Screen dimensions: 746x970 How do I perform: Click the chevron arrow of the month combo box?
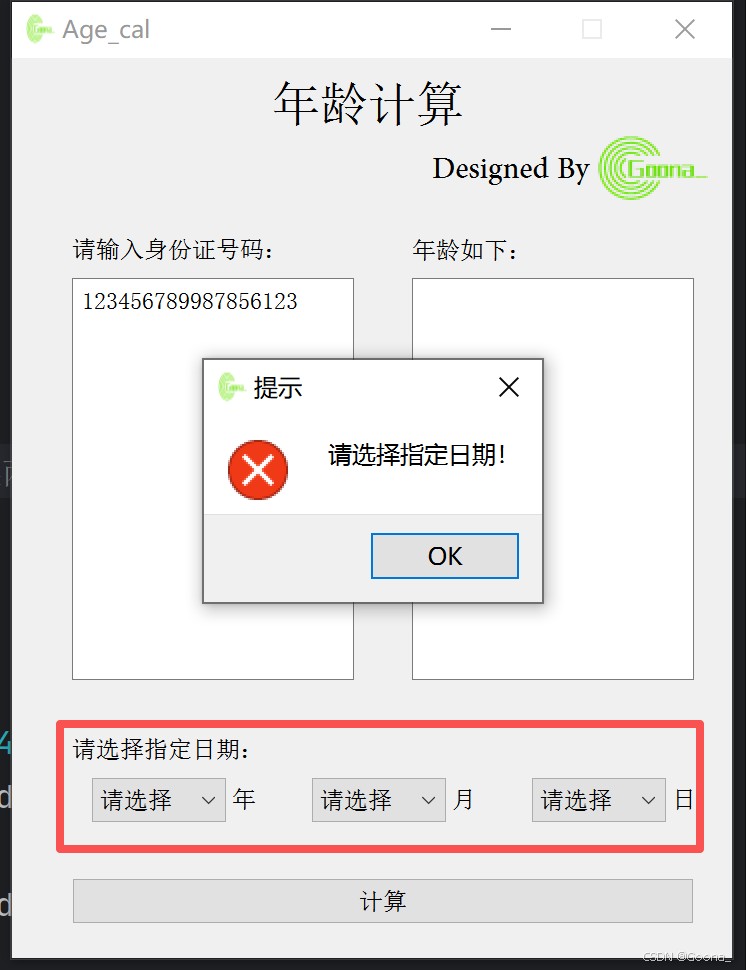(429, 800)
